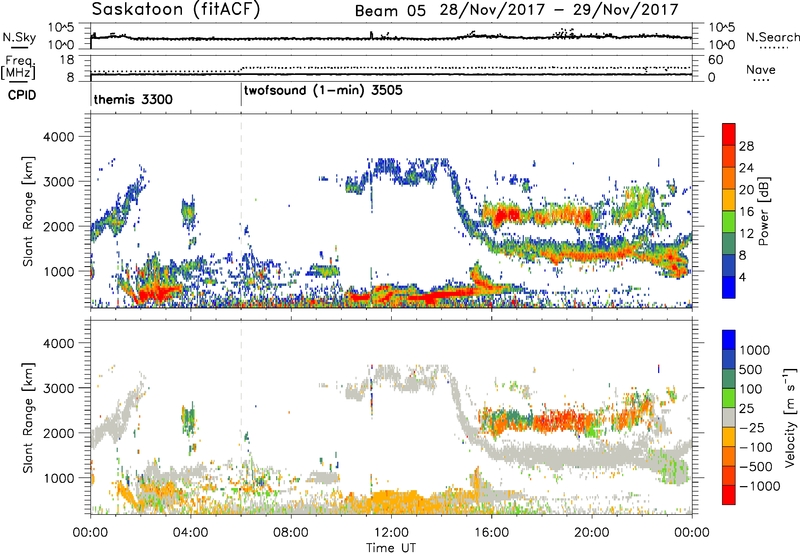This screenshot has width=800, height=554.
Task: Click the 'Beam 05' label
Action: (x=390, y=11)
